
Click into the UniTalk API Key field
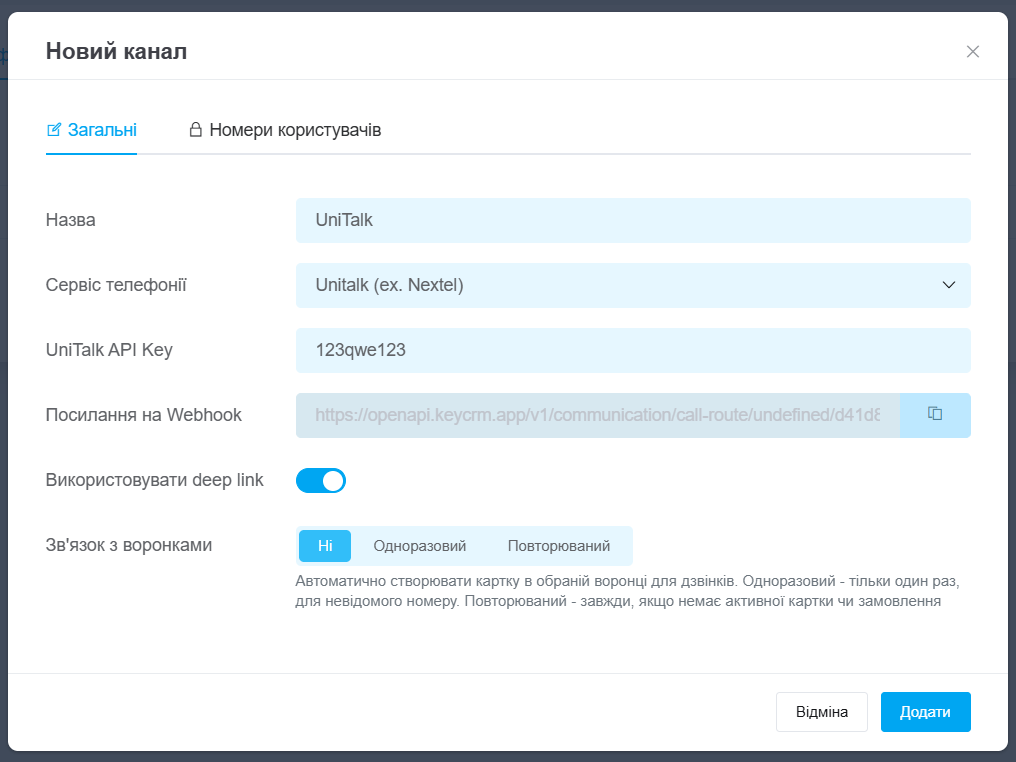[632, 350]
